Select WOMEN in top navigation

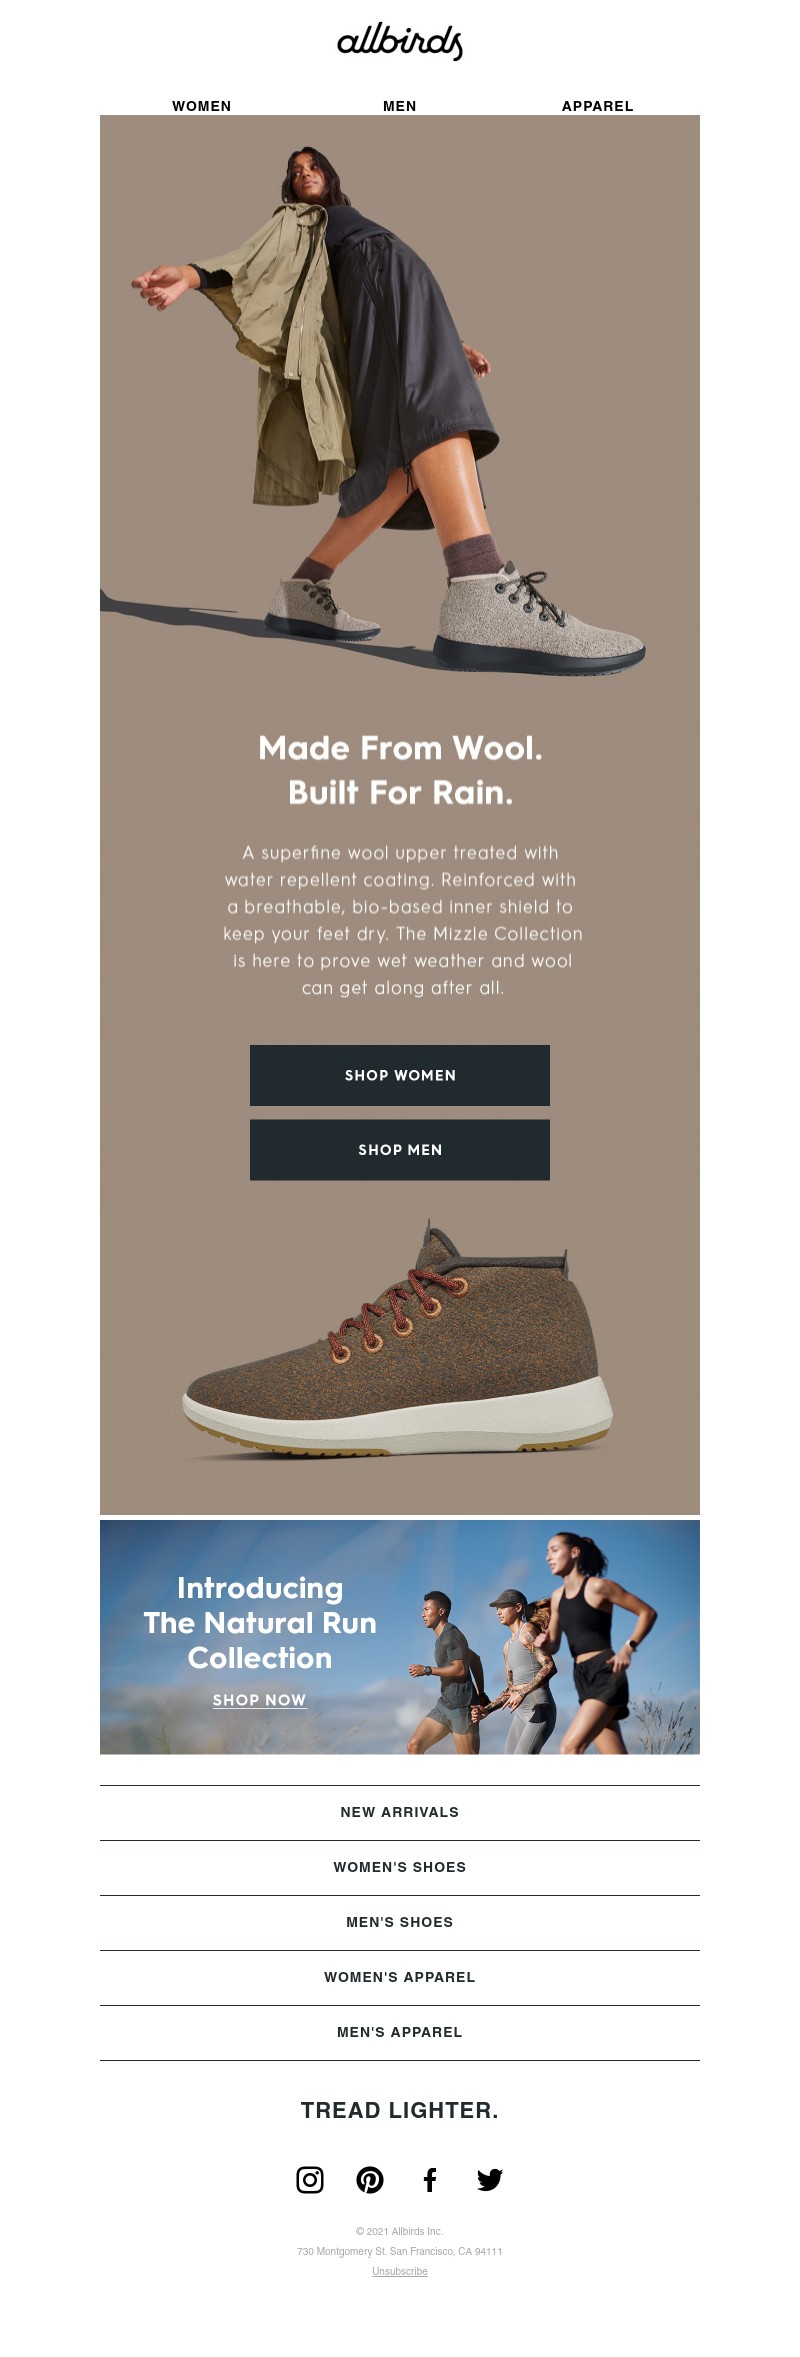click(202, 106)
